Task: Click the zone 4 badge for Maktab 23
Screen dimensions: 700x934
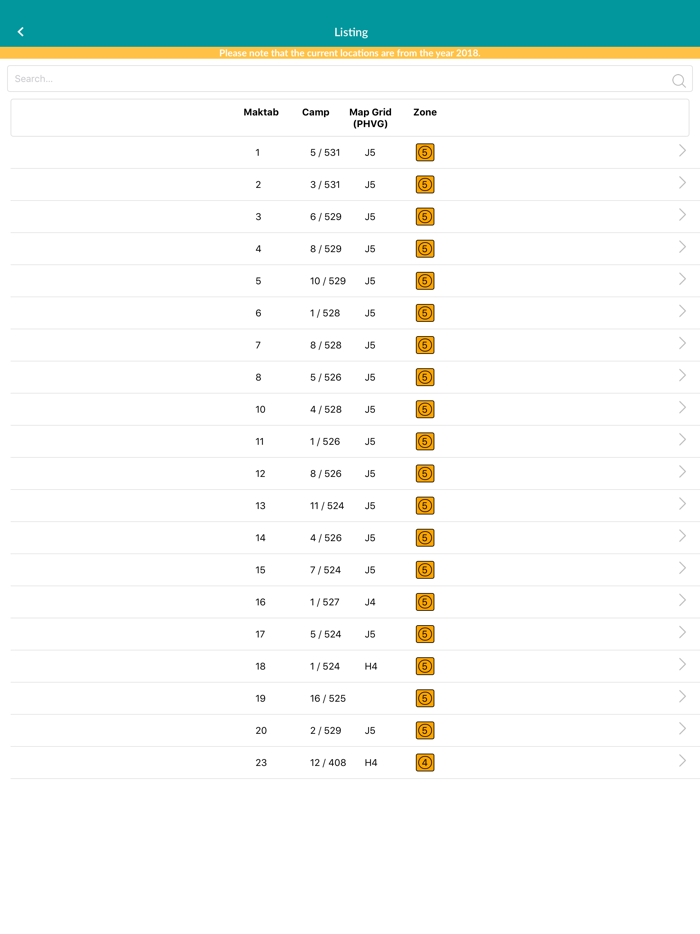Action: 425,762
